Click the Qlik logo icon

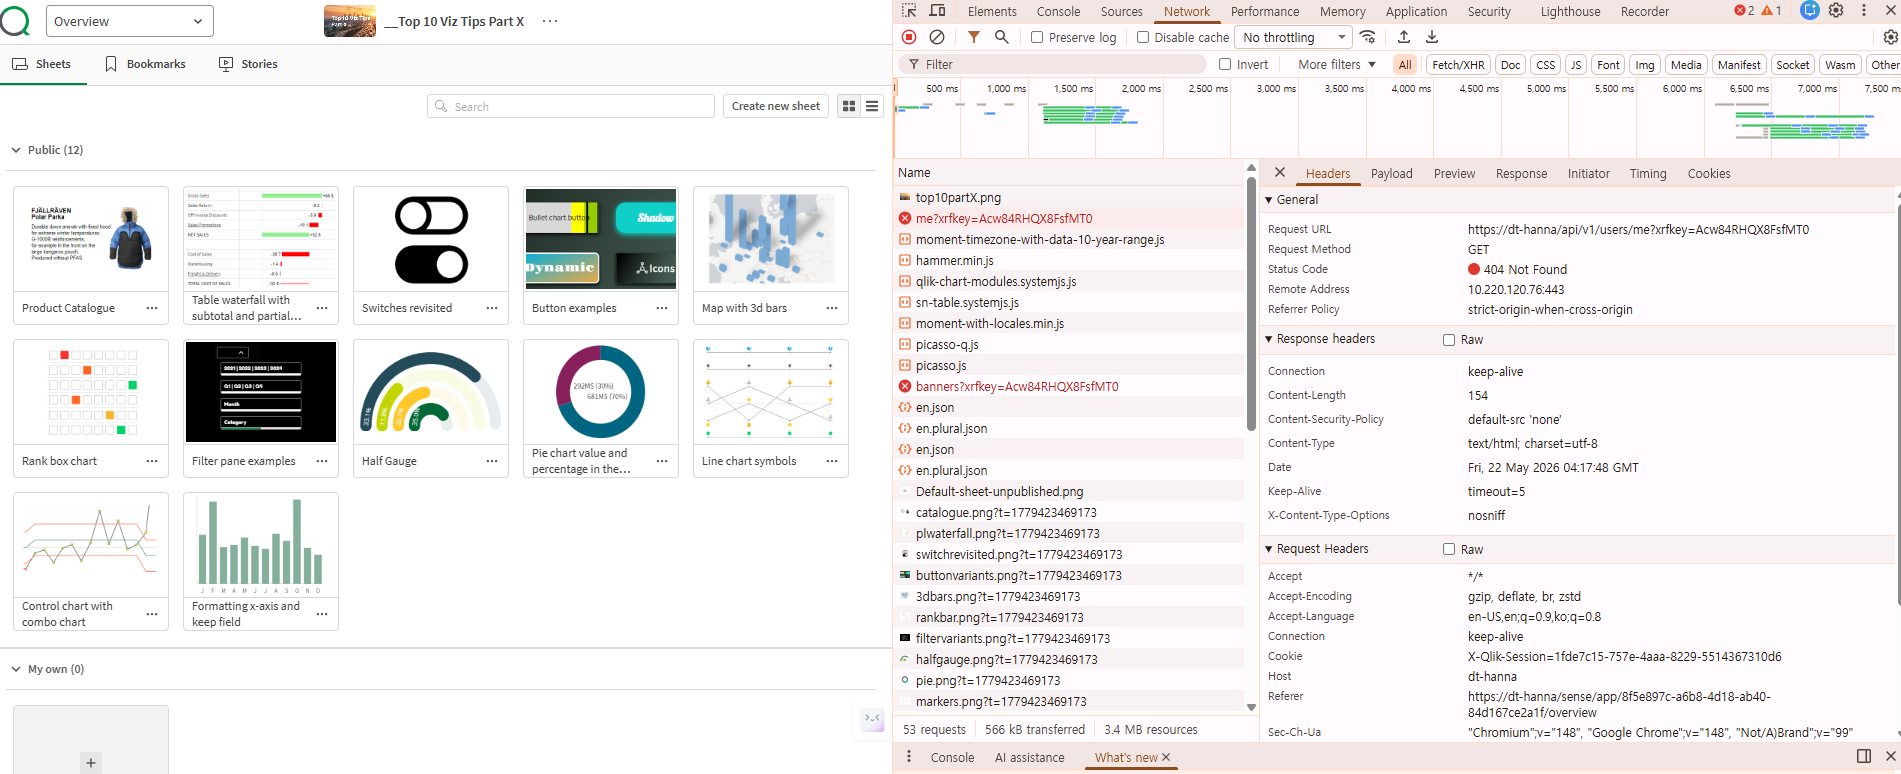click(14, 21)
